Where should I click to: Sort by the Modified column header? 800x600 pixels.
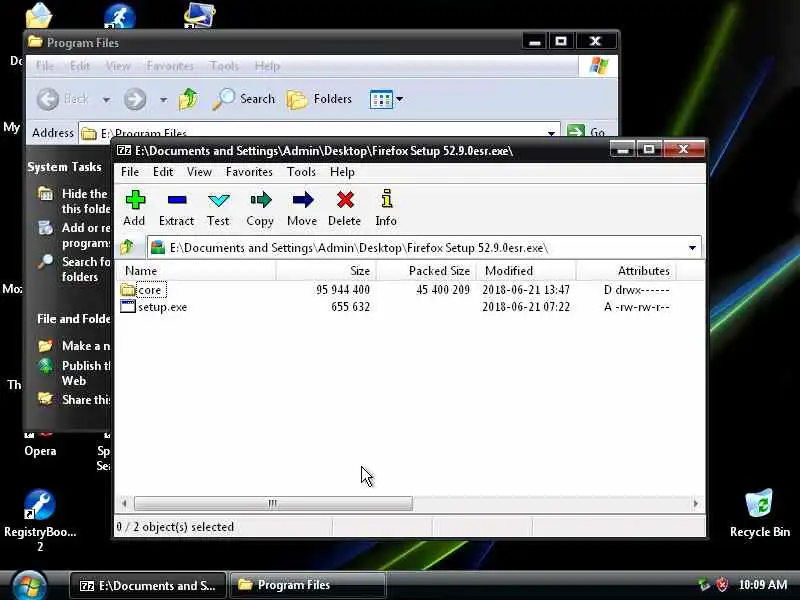point(526,271)
